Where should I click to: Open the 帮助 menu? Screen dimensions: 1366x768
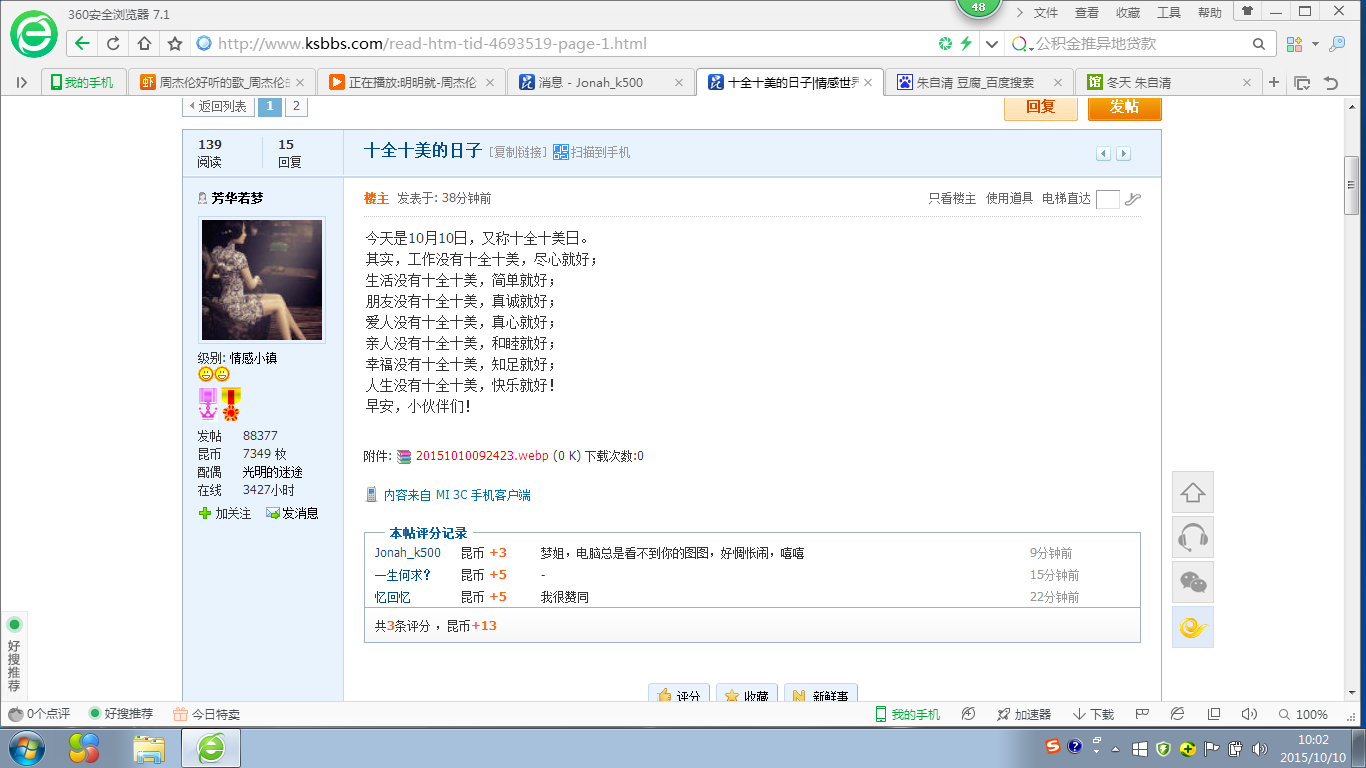point(1210,12)
